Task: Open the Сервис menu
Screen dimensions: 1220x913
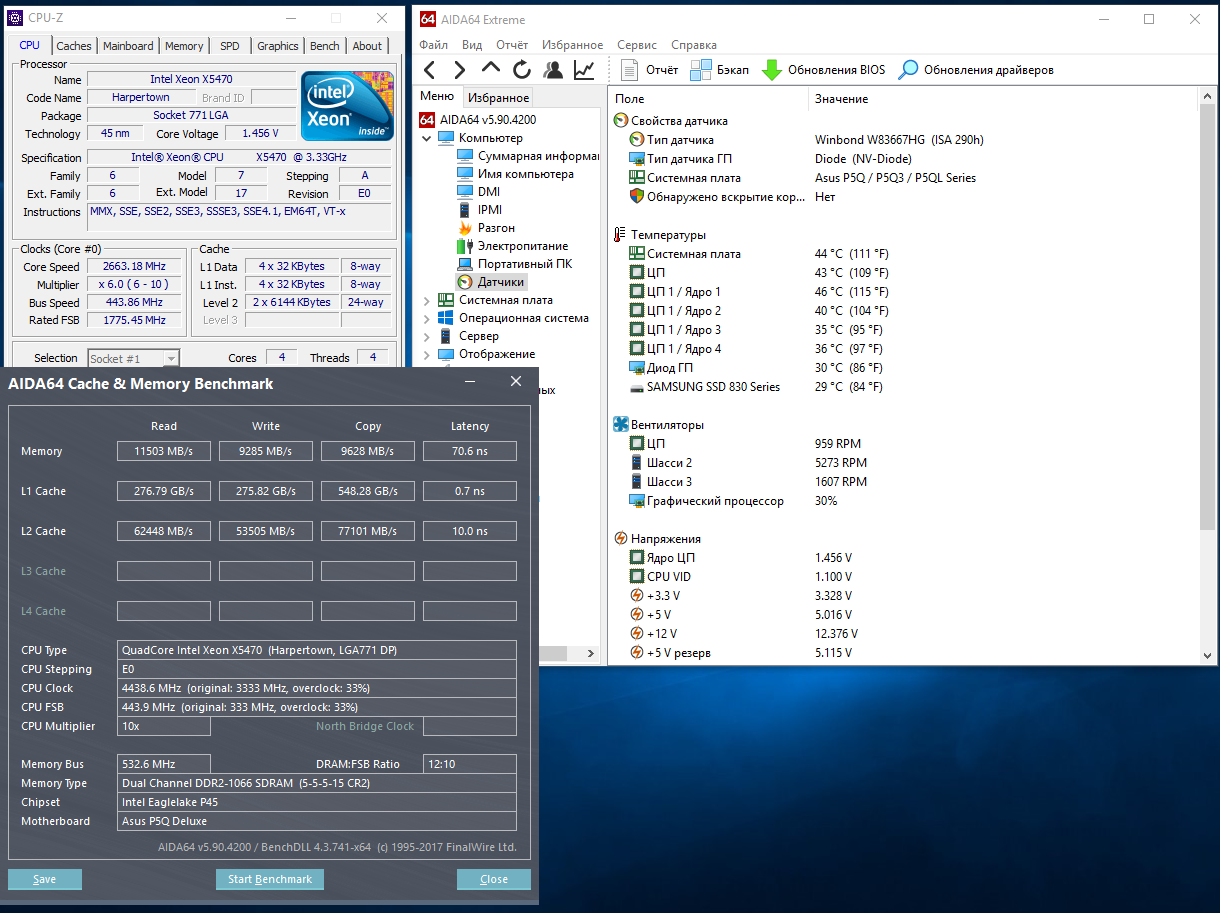Action: point(637,45)
